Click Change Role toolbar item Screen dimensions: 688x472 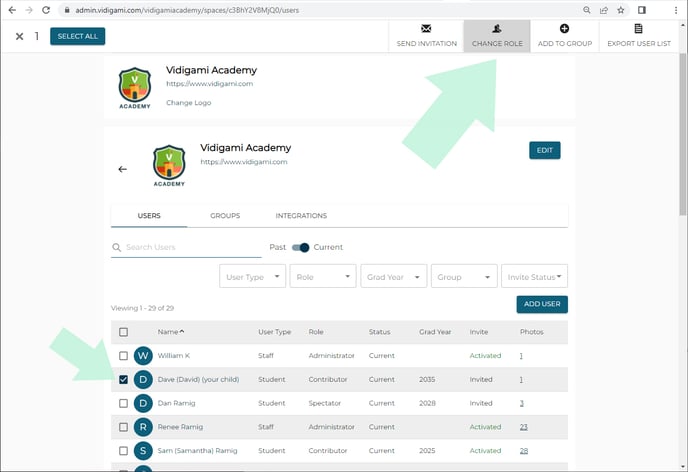tap(497, 36)
